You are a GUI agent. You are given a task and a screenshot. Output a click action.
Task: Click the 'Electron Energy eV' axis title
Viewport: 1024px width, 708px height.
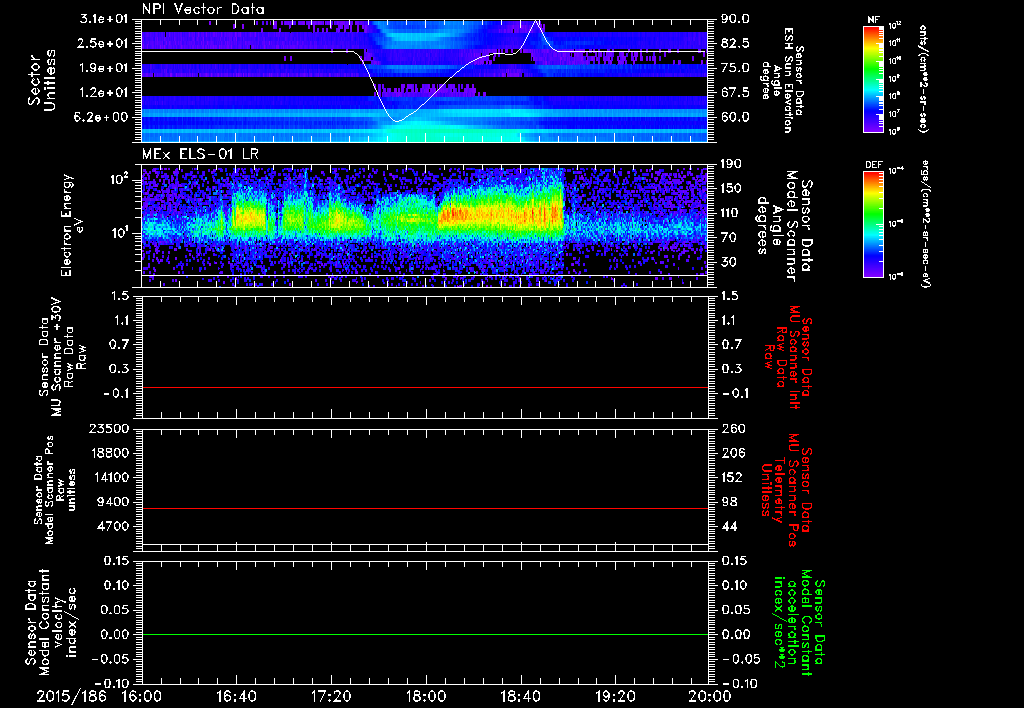pyautogui.click(x=74, y=225)
